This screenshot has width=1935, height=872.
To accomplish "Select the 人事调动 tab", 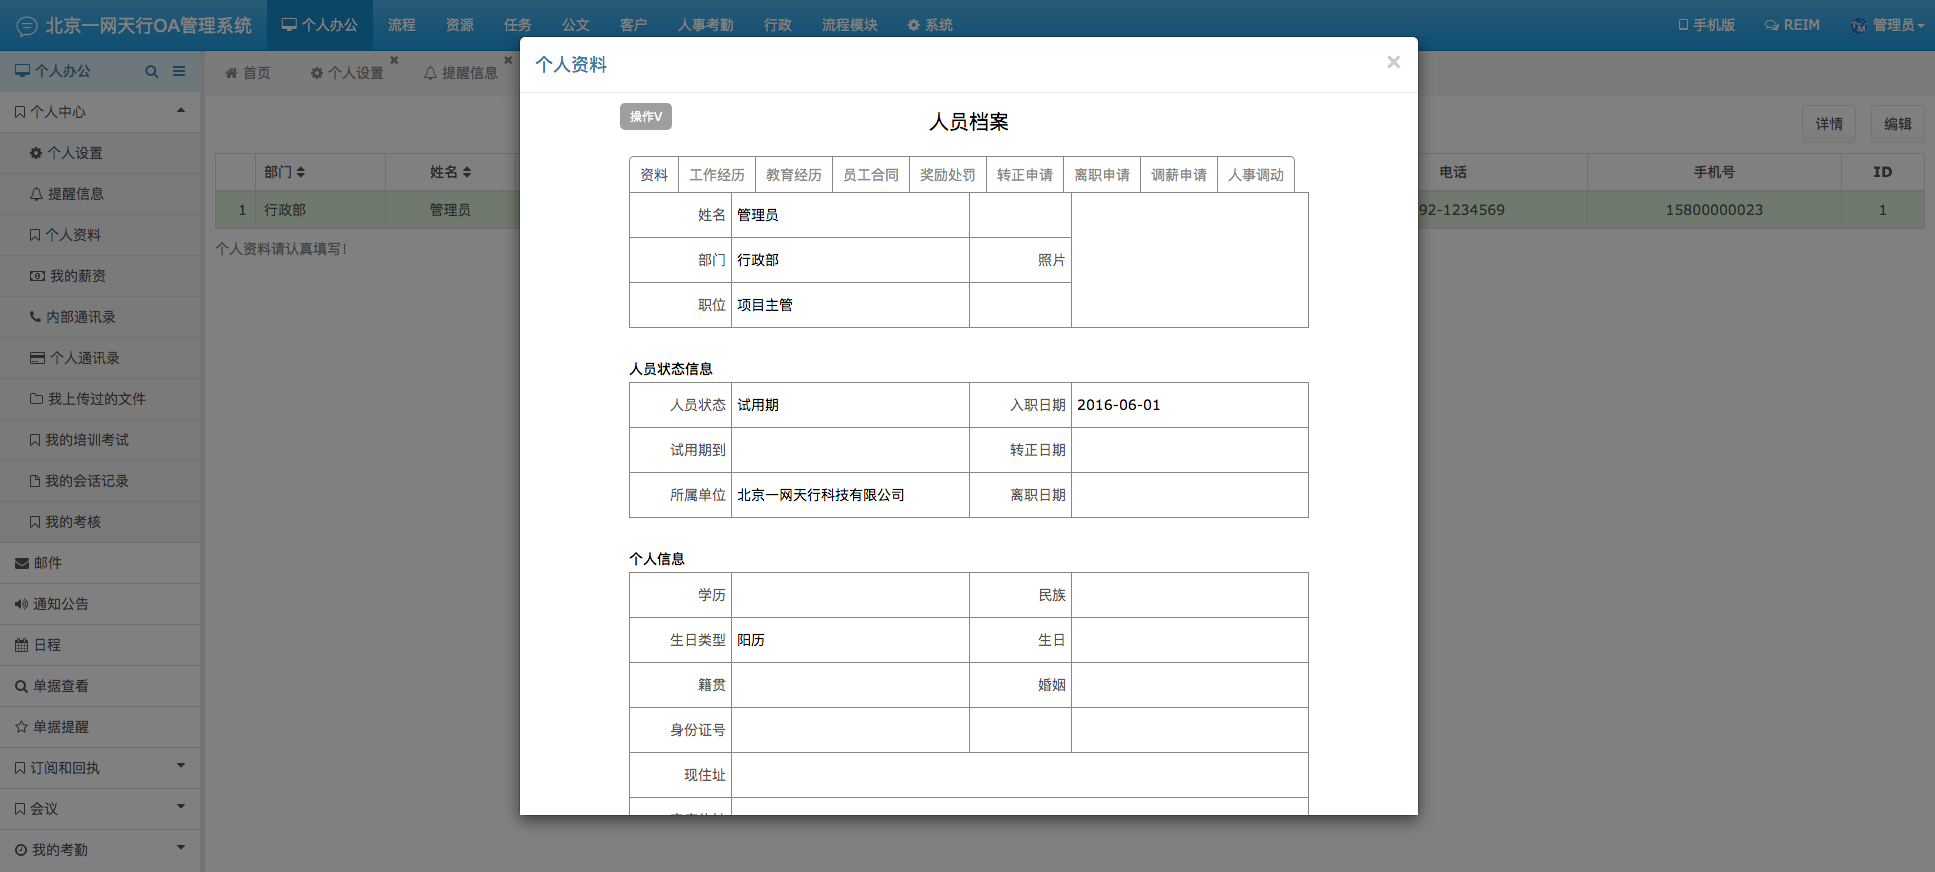I will coord(1255,175).
